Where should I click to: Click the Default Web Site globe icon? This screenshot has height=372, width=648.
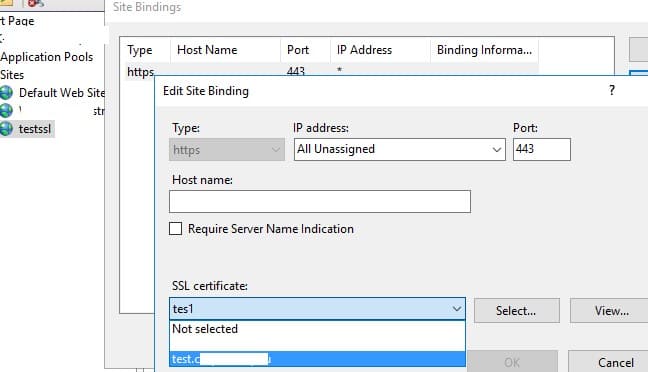tap(6, 93)
